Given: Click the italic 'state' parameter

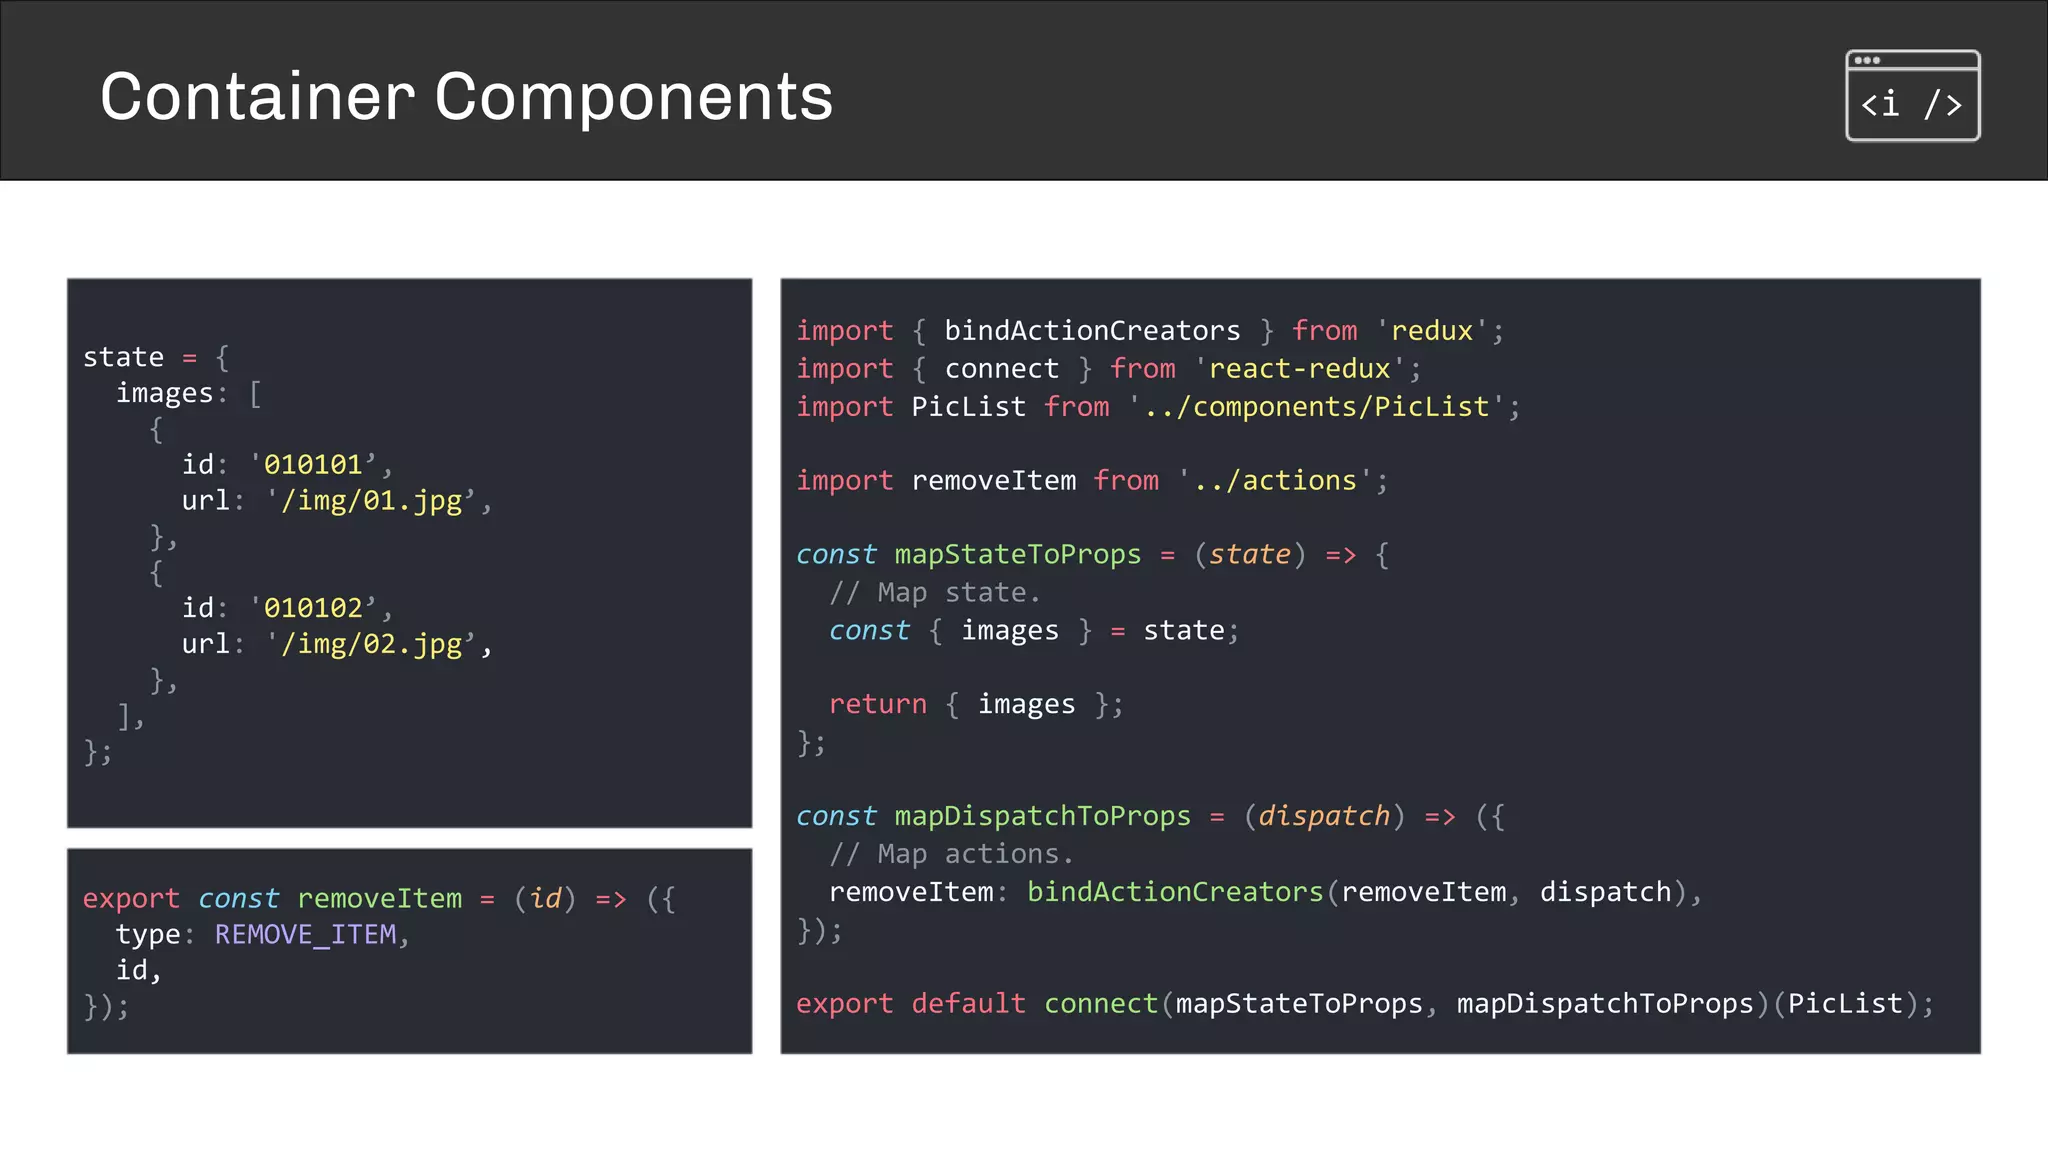Looking at the screenshot, I should 1250,554.
